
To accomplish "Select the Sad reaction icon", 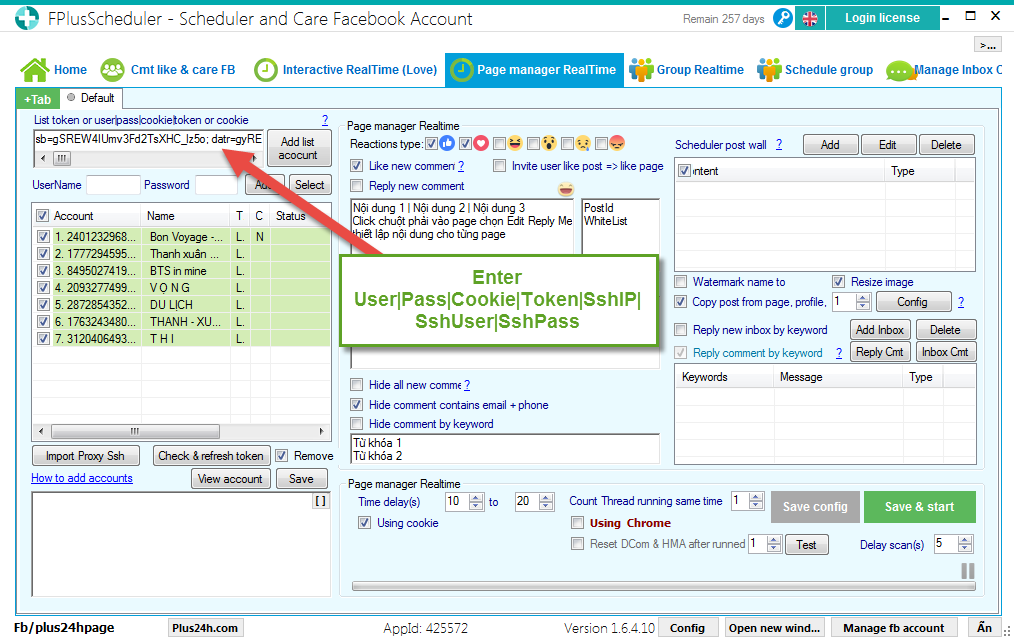I will [x=583, y=144].
